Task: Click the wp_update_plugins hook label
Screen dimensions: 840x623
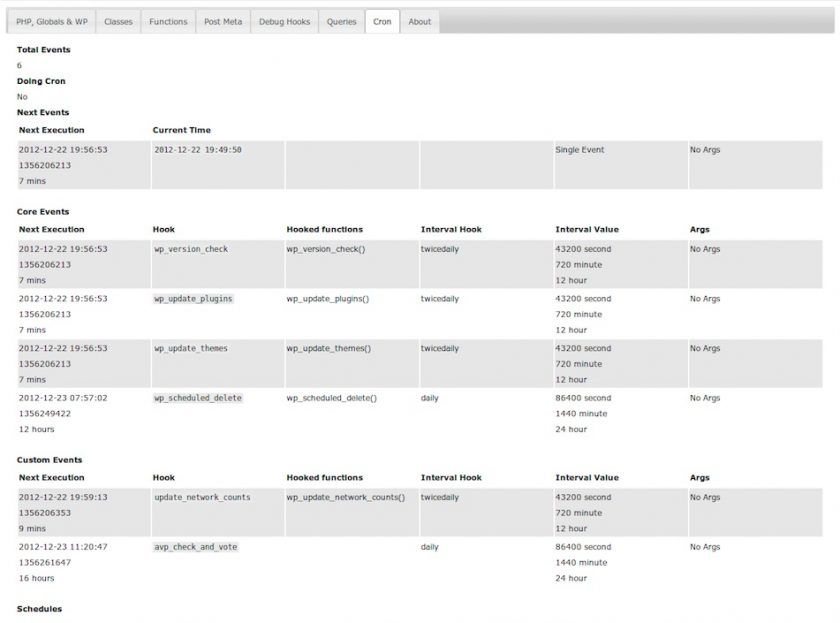Action: click(x=193, y=299)
